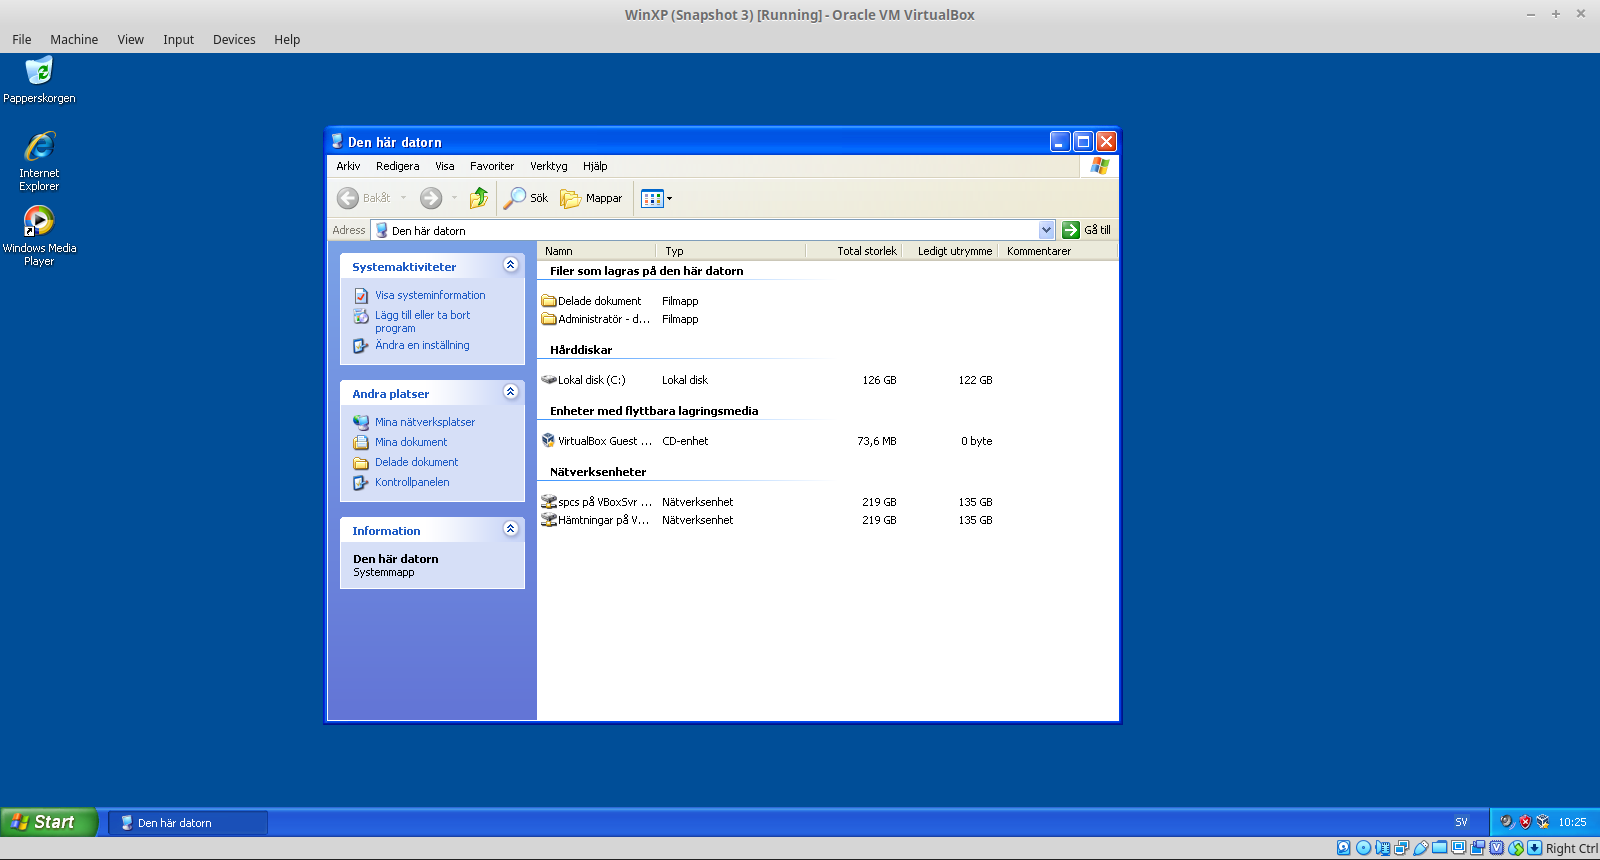This screenshot has height=860, width=1600.
Task: Click the recording status icon in VirtualBox
Action: [x=1478, y=848]
